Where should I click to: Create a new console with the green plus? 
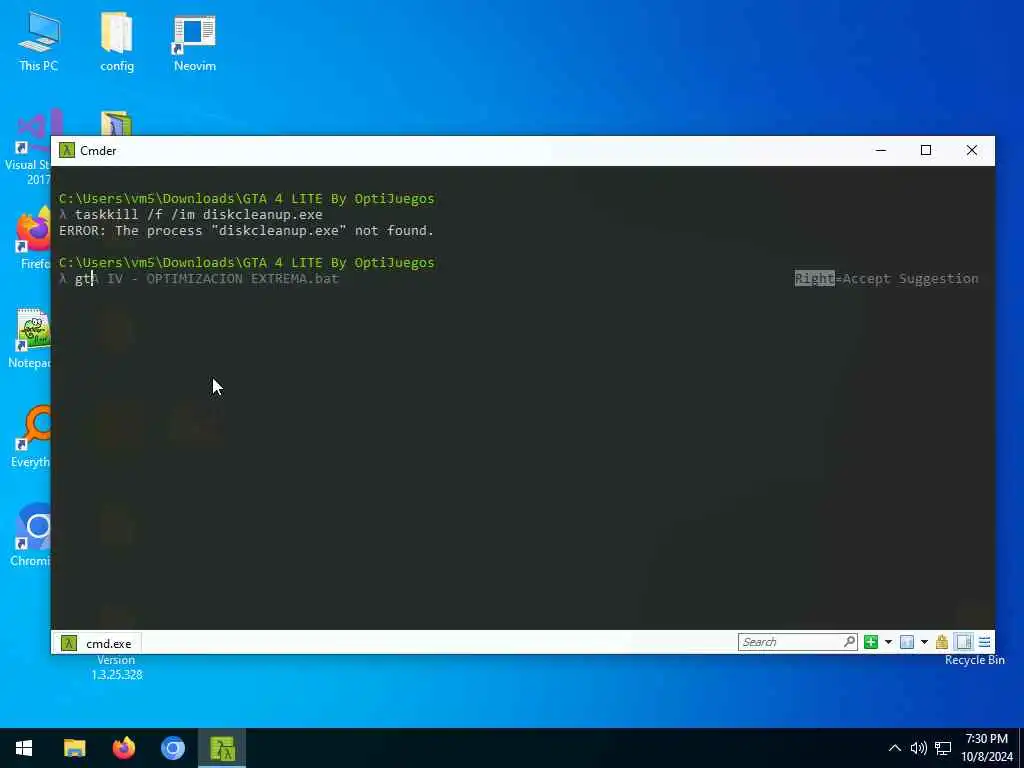pos(871,642)
